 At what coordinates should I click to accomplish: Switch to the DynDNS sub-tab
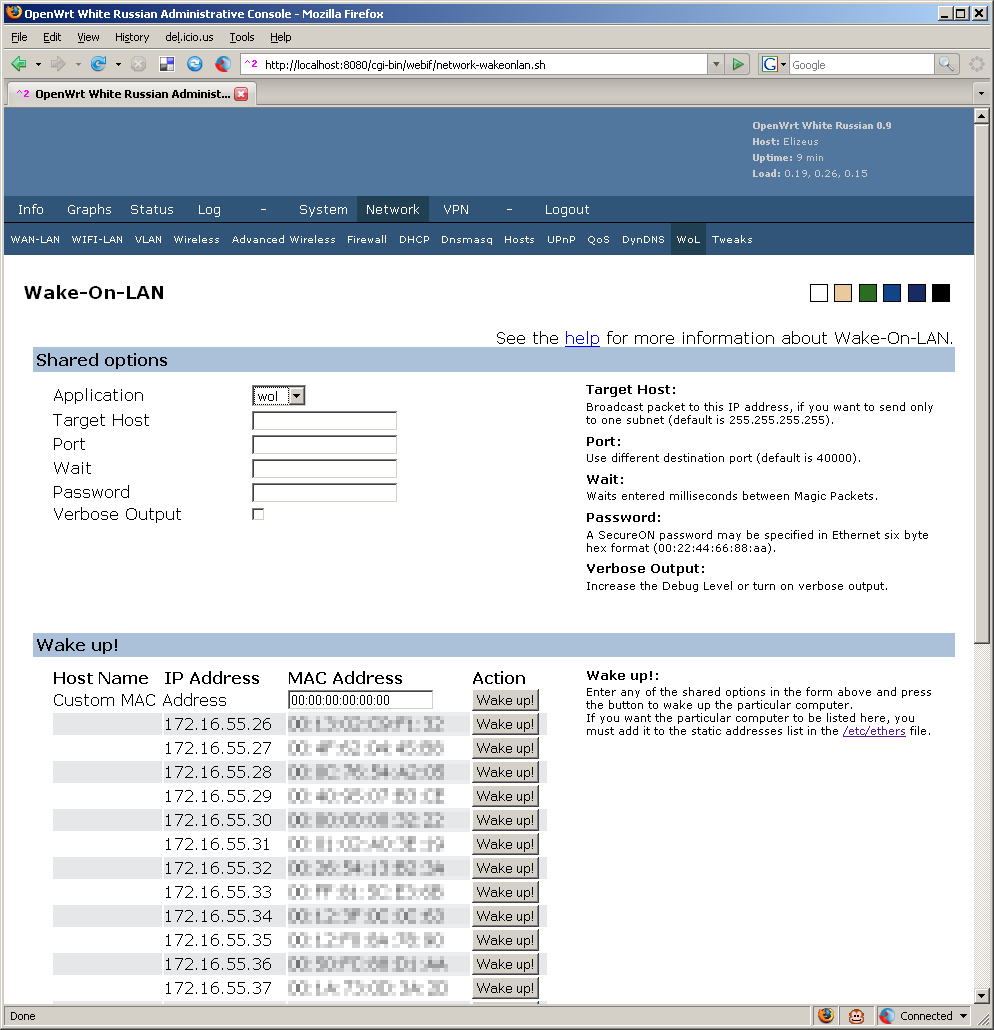coord(643,240)
